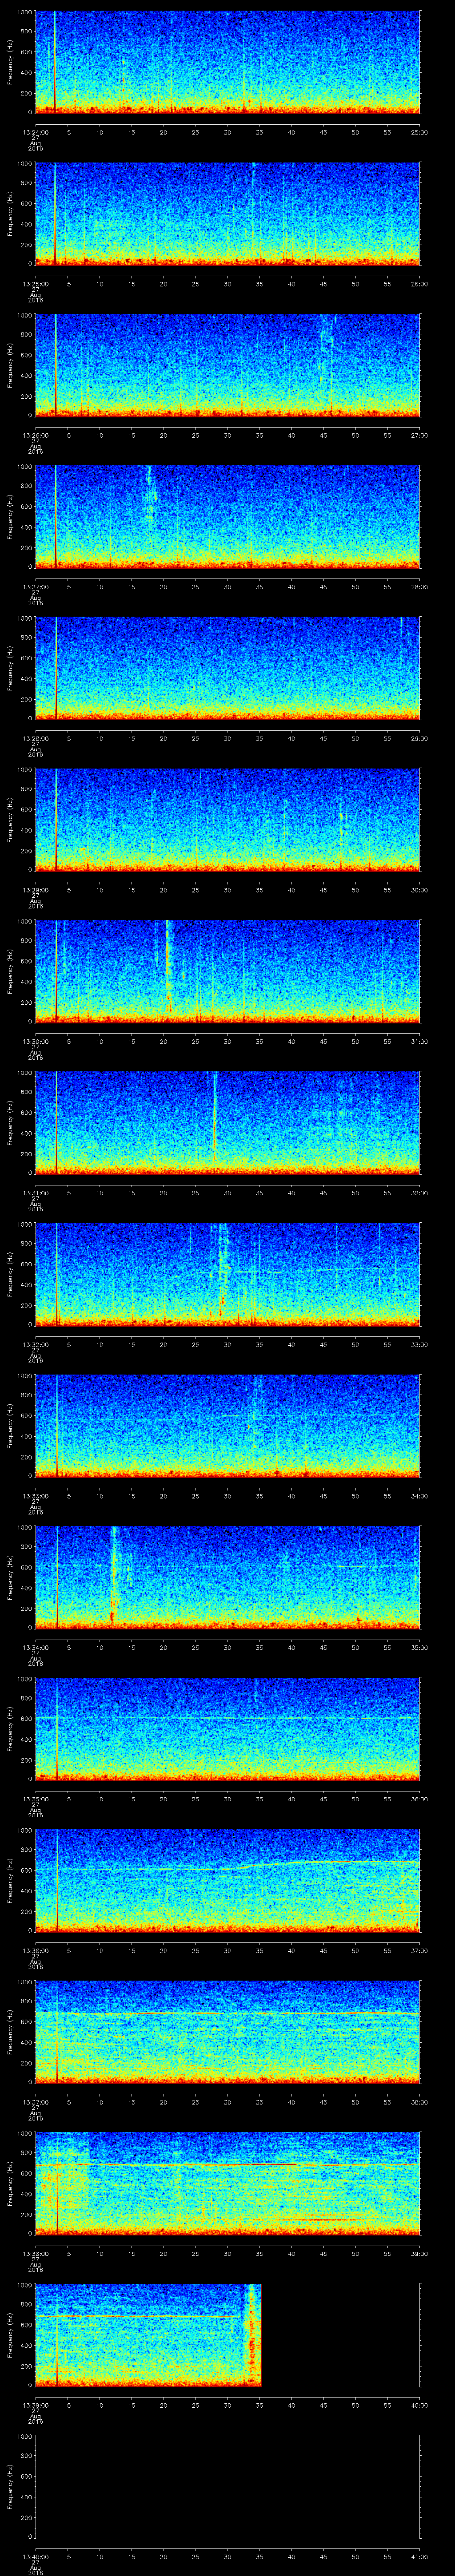Click the 13:32:00 time axis label
This screenshot has height=2576, width=455.
pos(36,1344)
